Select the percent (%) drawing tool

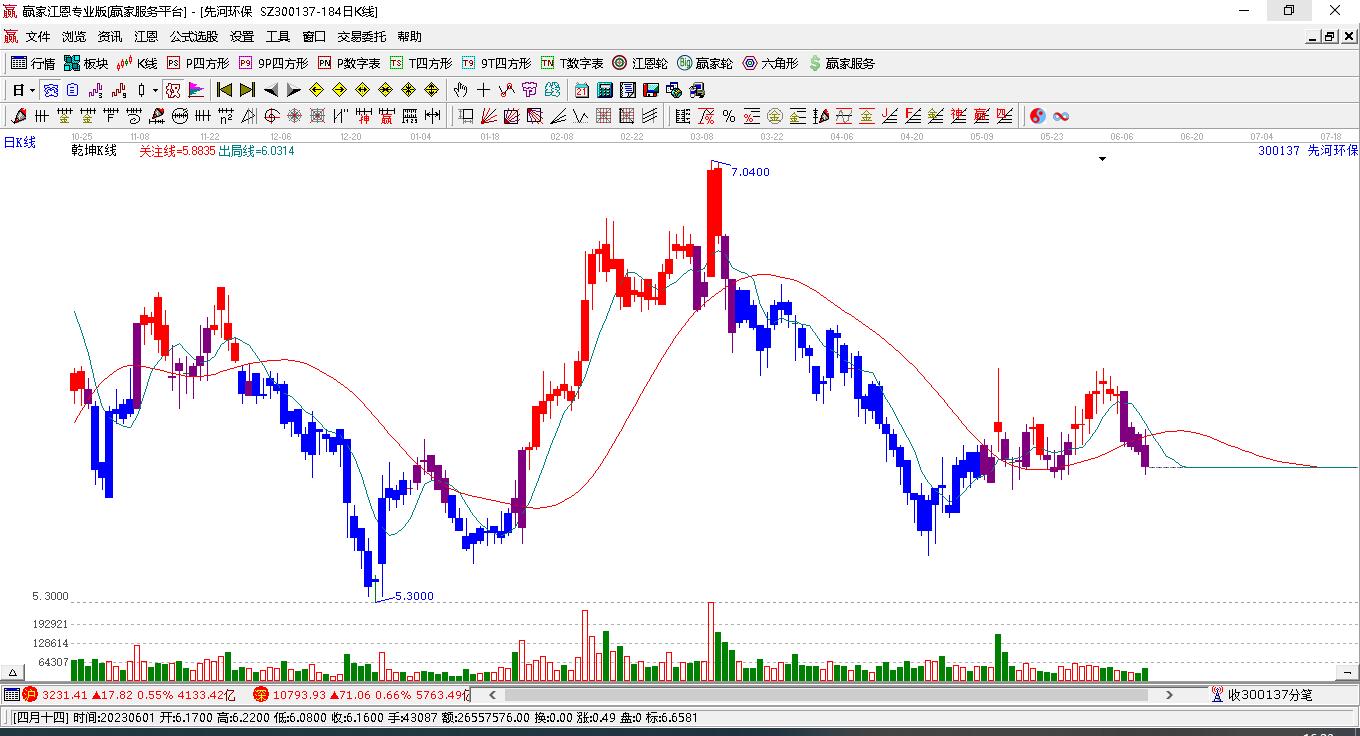[729, 116]
